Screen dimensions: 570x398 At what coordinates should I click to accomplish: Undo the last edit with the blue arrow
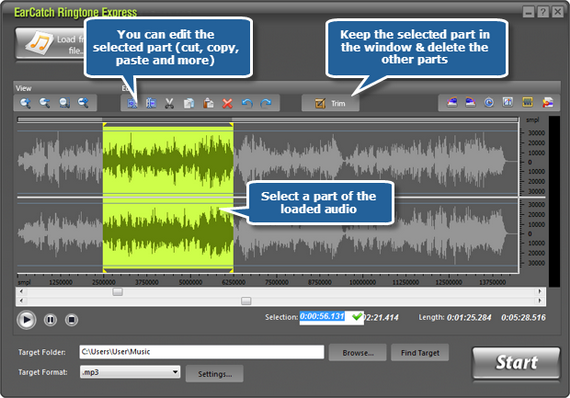coord(247,103)
